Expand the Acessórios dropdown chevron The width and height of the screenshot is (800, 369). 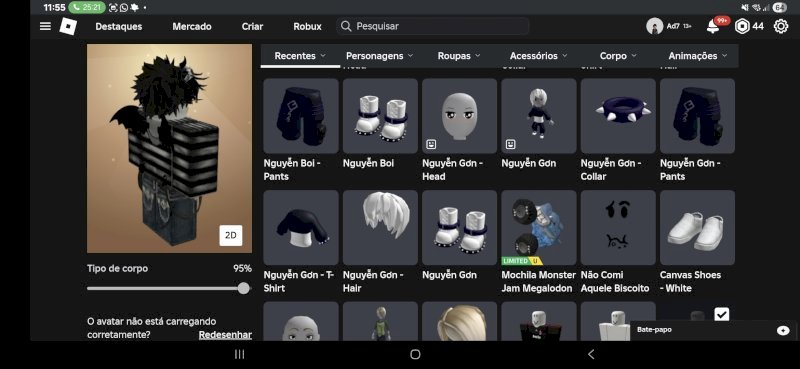(565, 56)
